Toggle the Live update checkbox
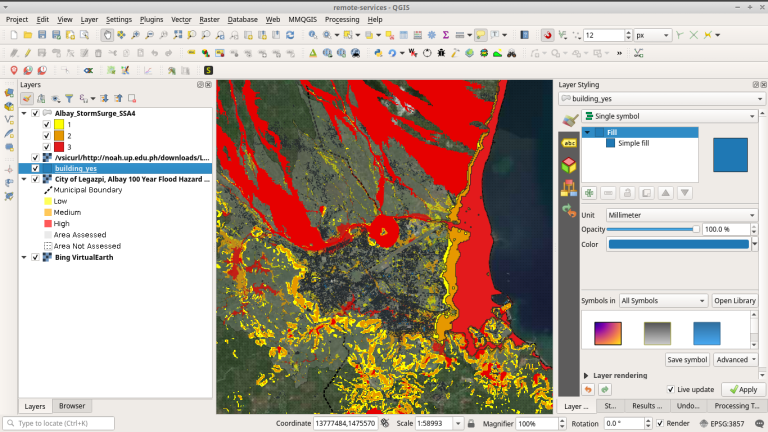Viewport: 768px width, 432px height. point(671,389)
